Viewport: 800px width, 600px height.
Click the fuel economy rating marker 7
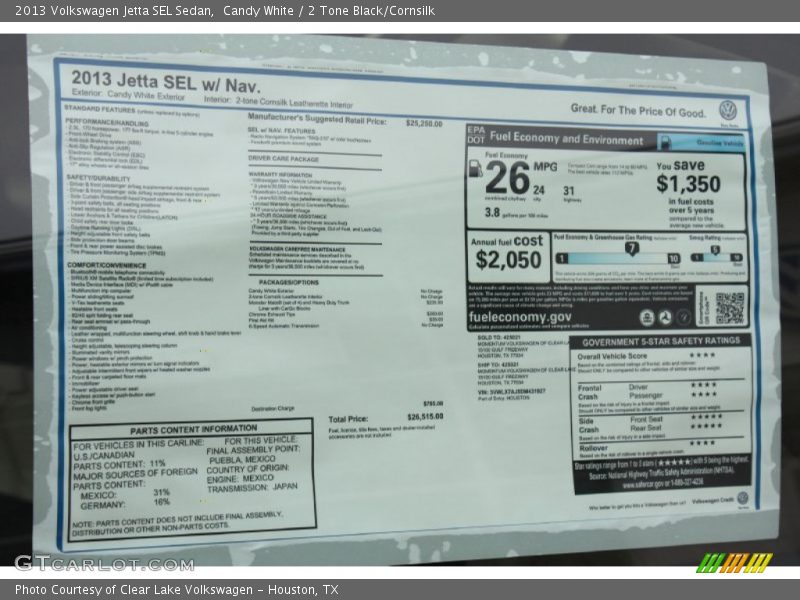point(632,249)
